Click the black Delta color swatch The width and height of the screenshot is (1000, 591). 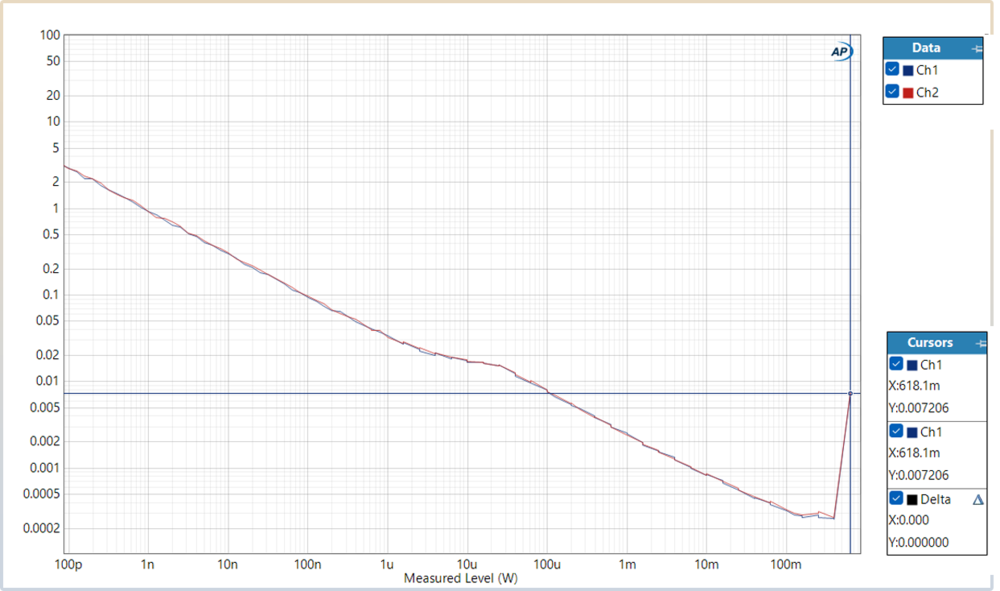tap(912, 500)
